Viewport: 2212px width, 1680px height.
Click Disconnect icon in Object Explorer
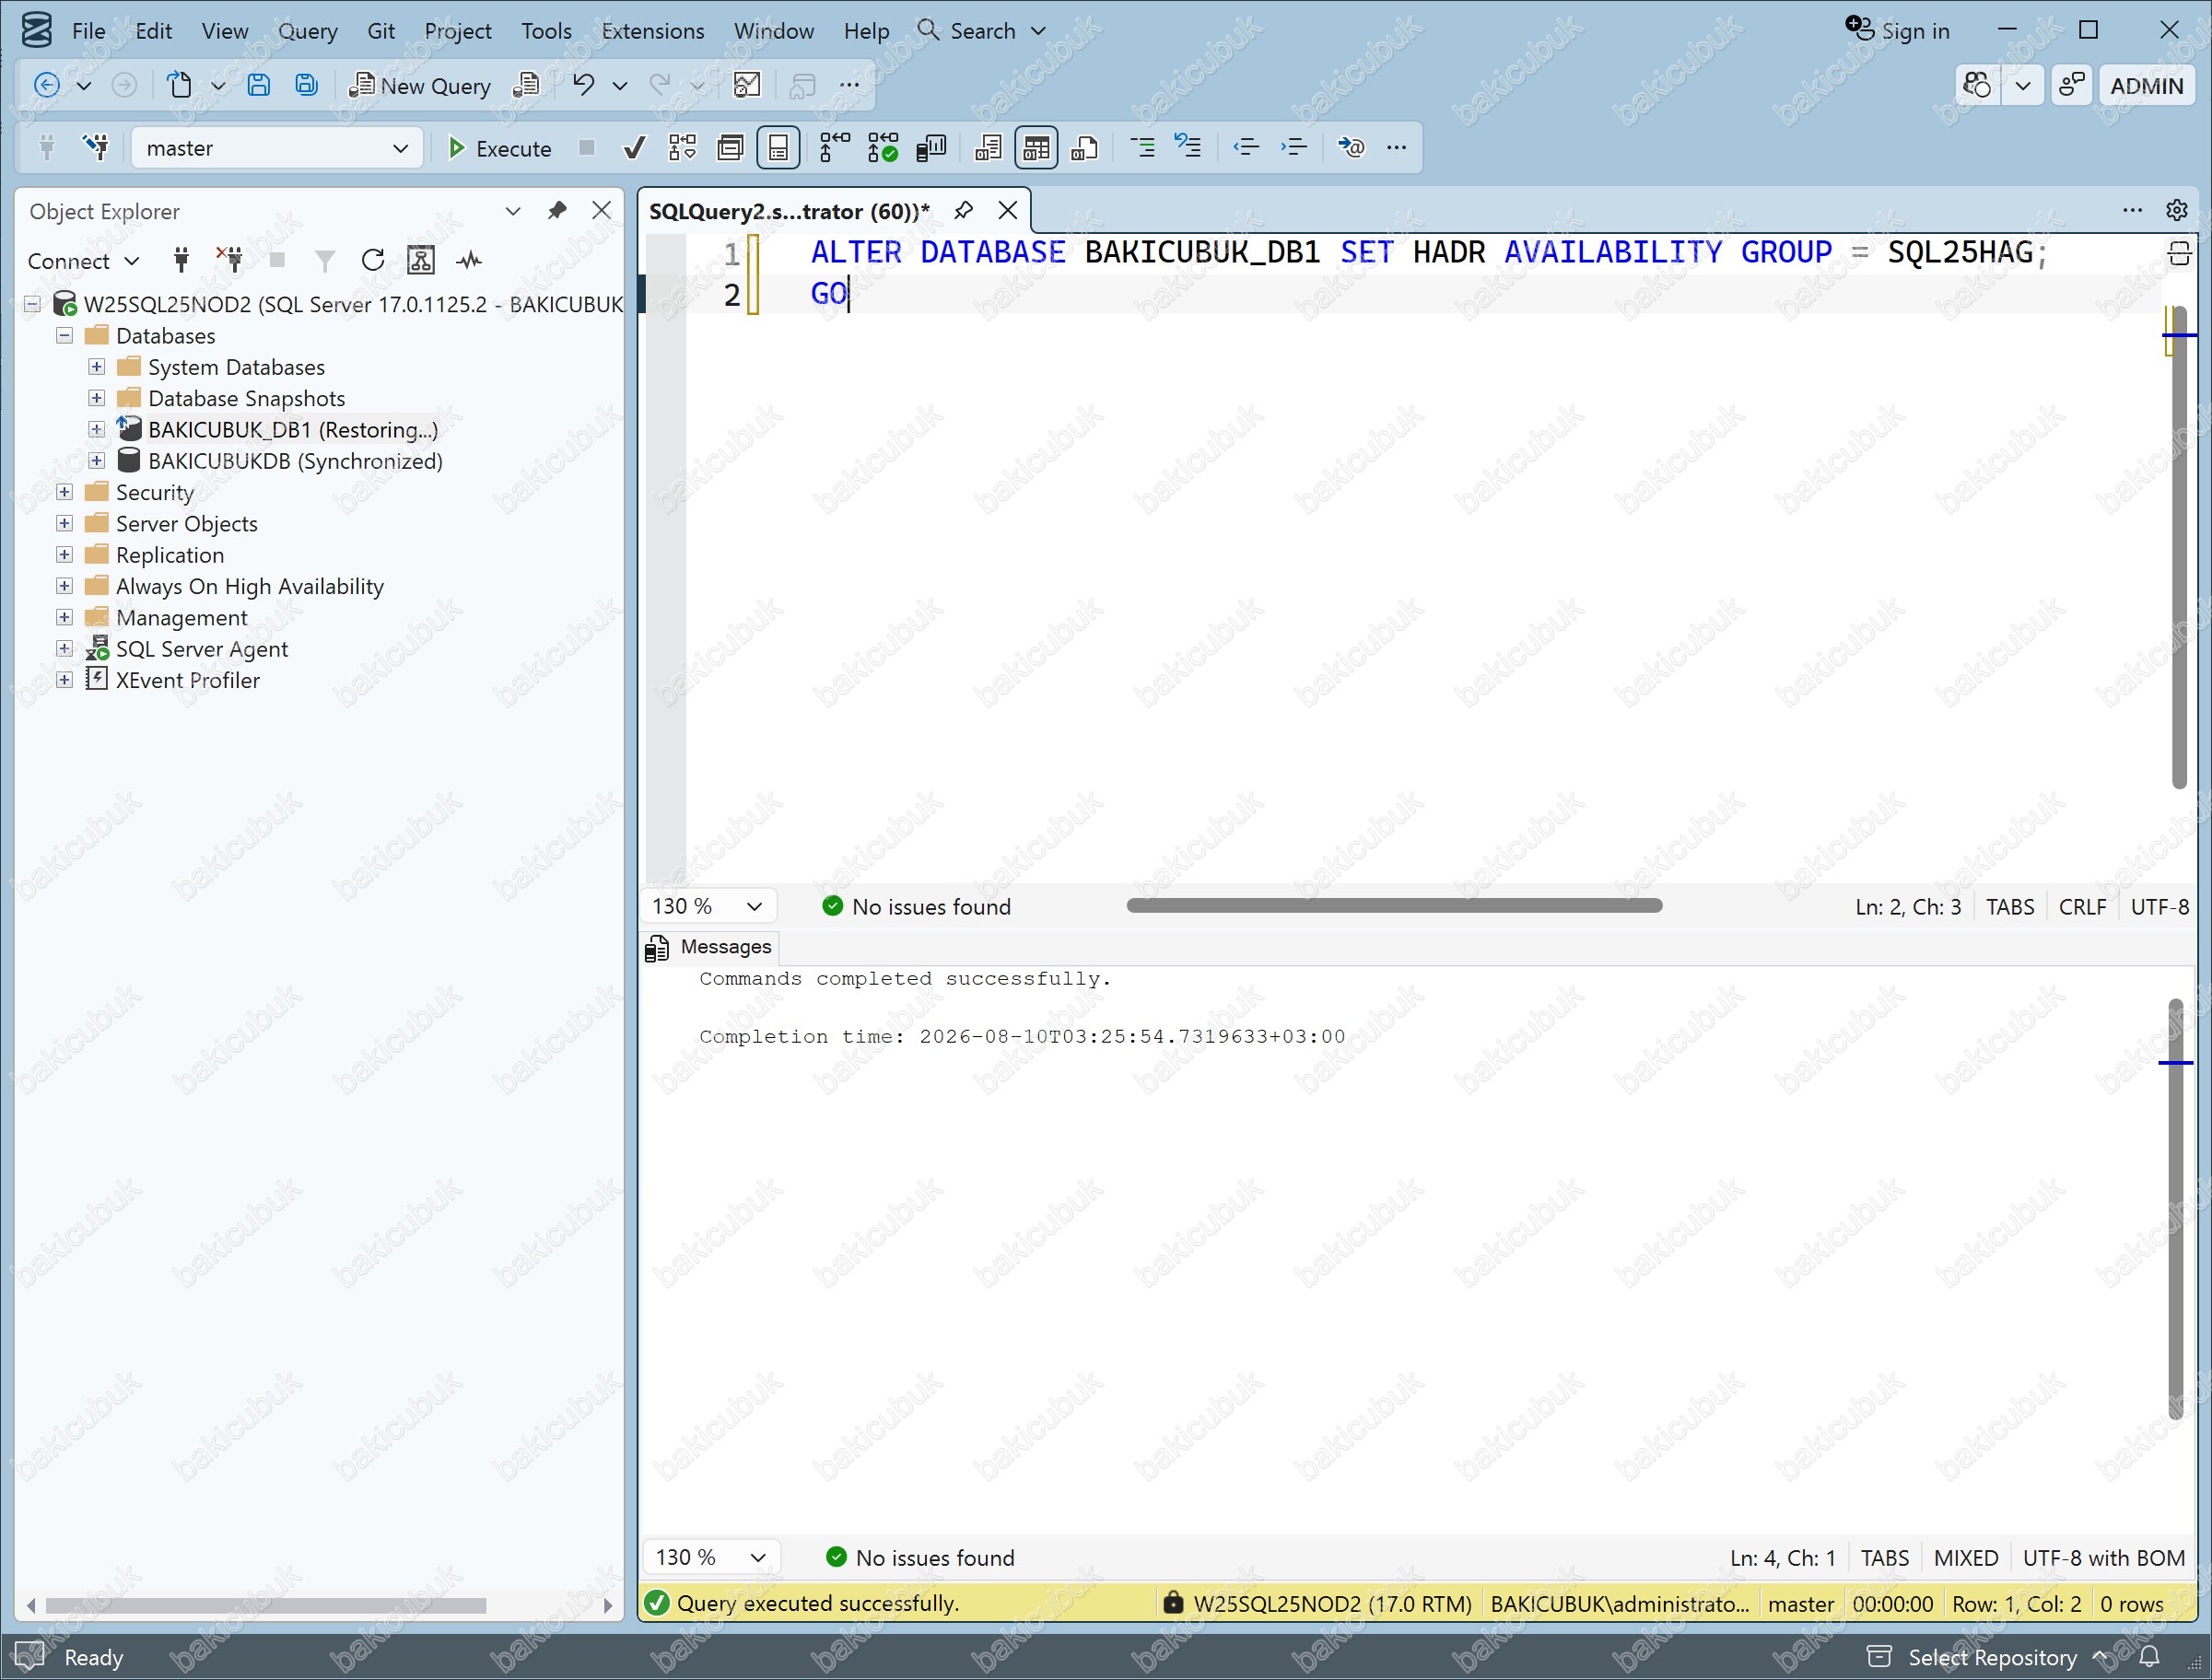tap(230, 261)
